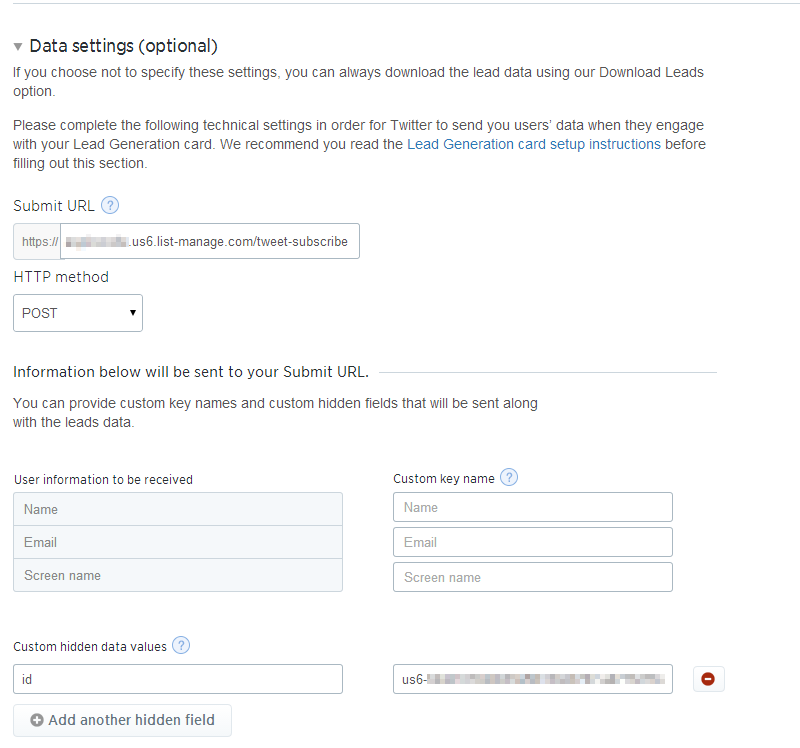Focus the hidden field key containing id
This screenshot has width=800, height=748.
[178, 679]
